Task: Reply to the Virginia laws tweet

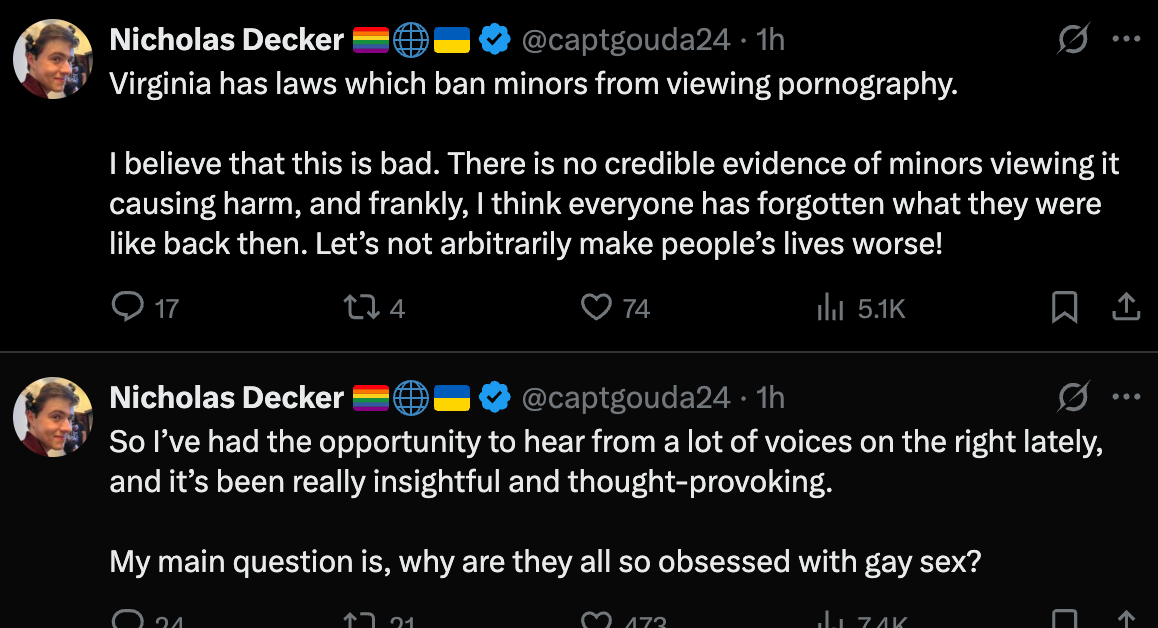Action: (x=128, y=307)
